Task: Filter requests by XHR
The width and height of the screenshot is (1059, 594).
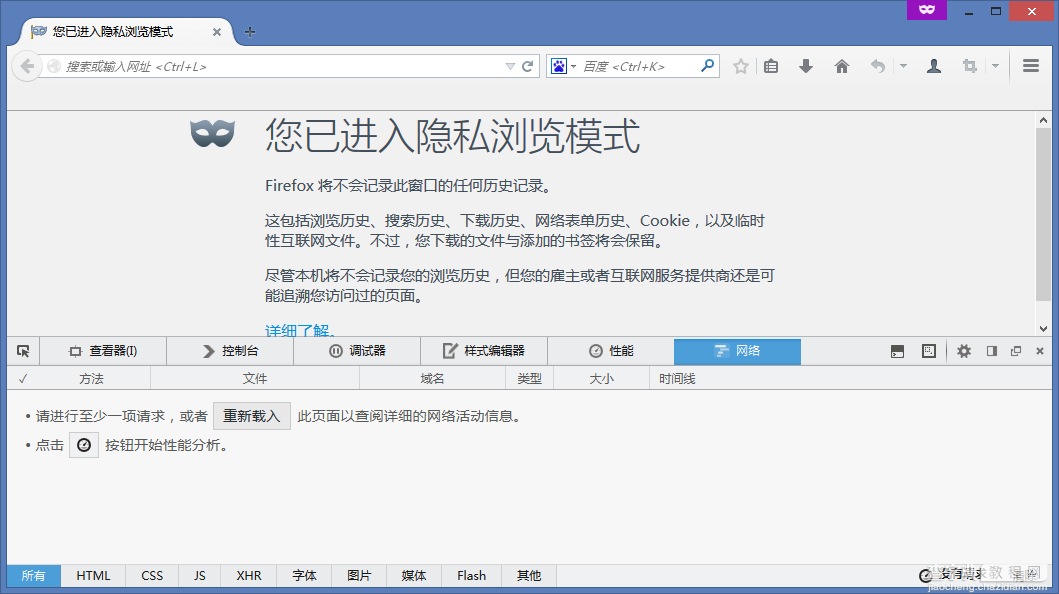Action: (x=249, y=576)
